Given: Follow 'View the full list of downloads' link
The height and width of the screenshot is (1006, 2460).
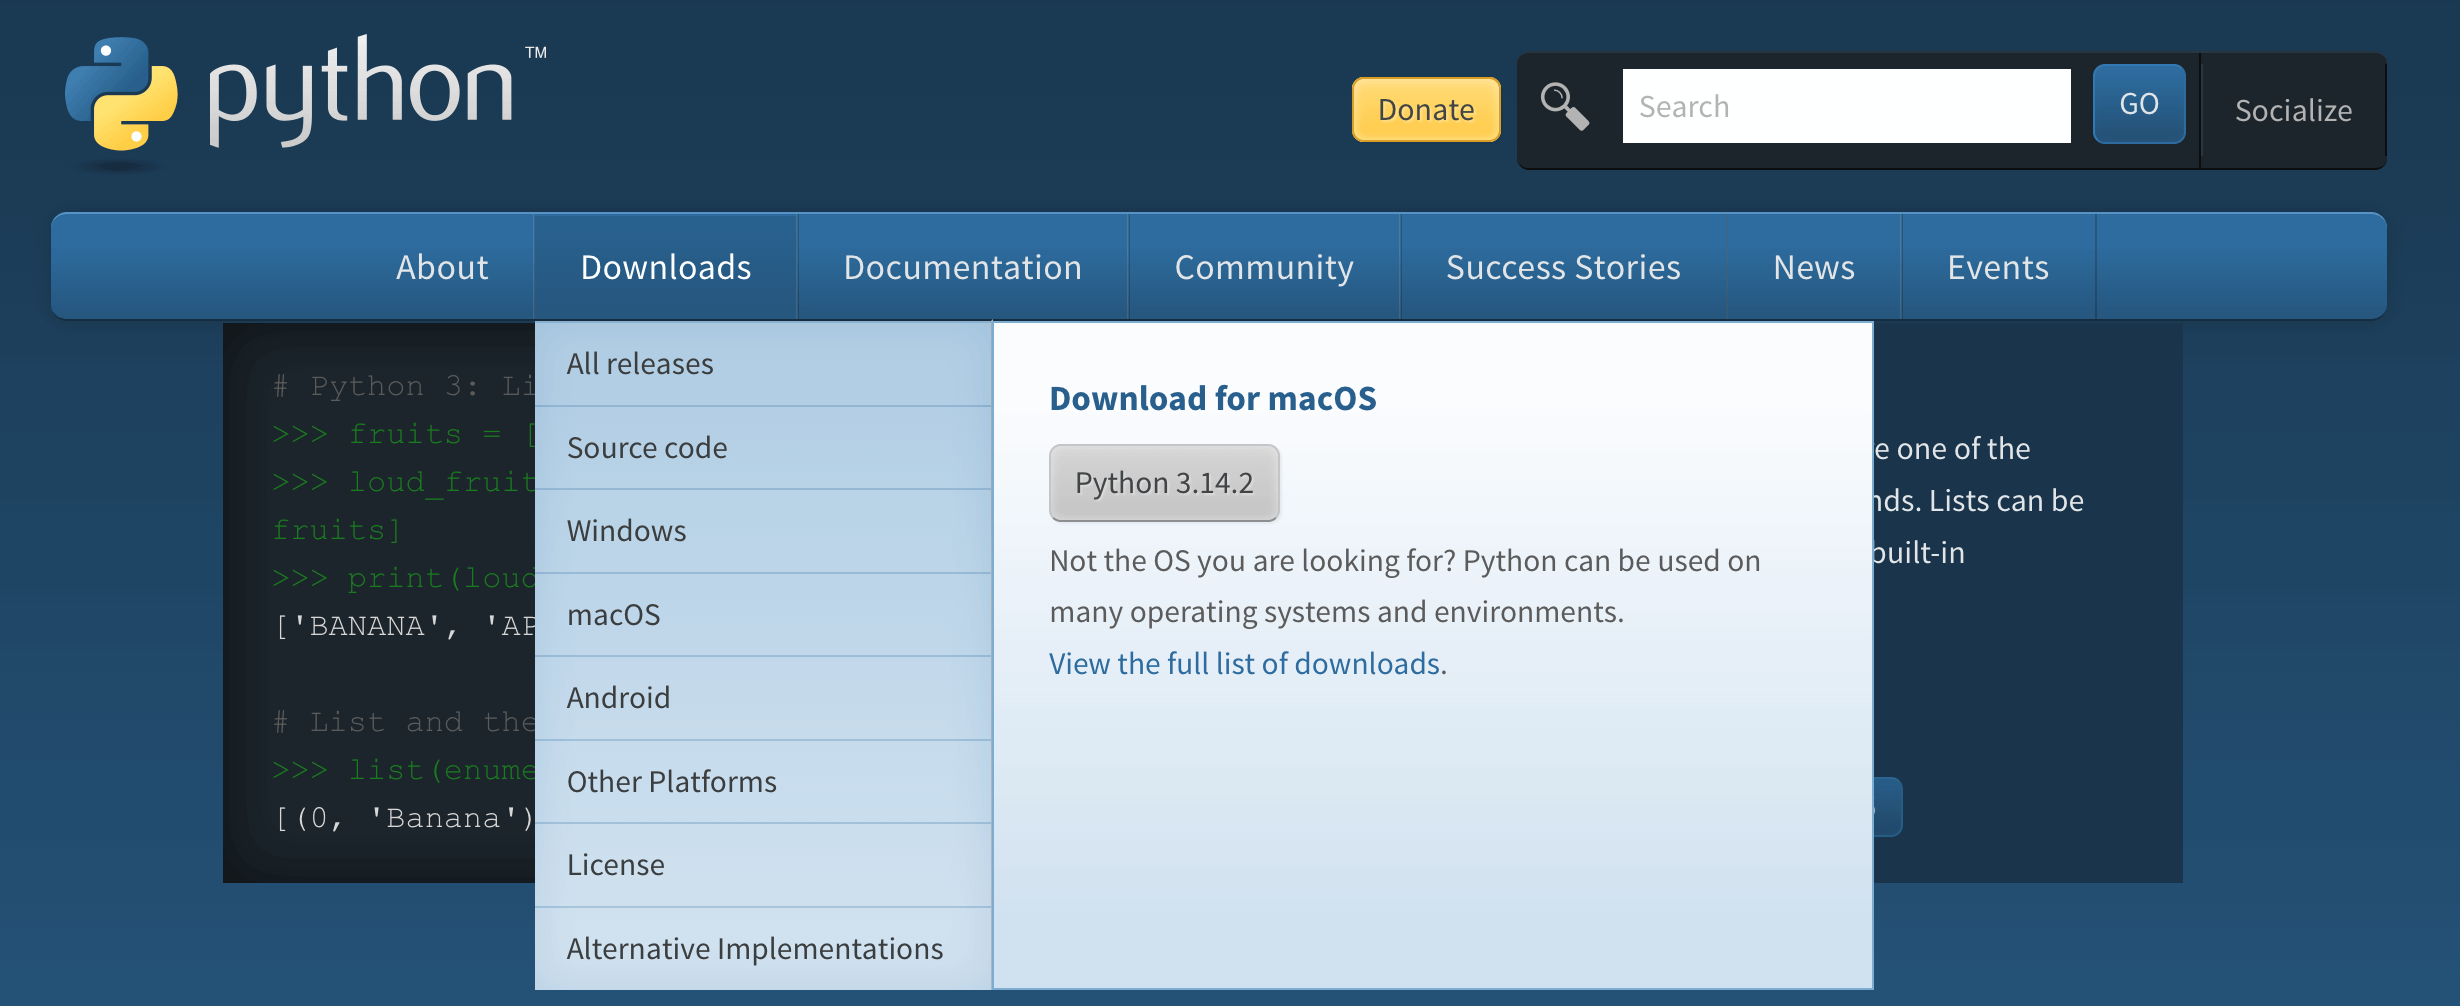Looking at the screenshot, I should [1245, 664].
